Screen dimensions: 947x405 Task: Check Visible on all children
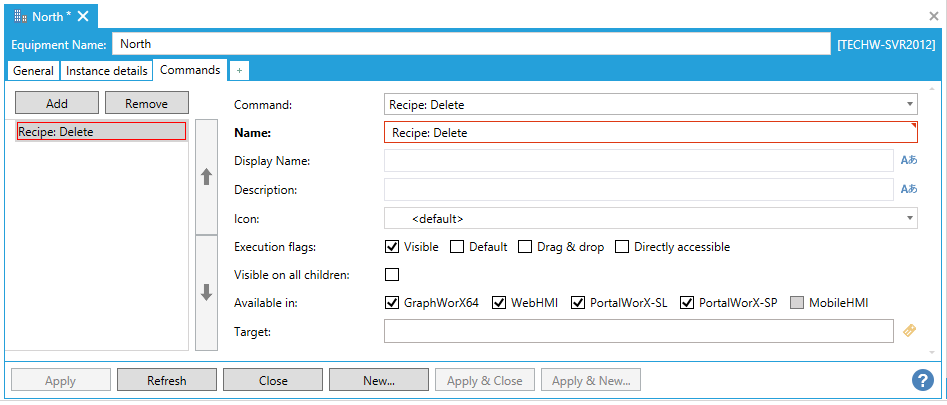(x=392, y=275)
